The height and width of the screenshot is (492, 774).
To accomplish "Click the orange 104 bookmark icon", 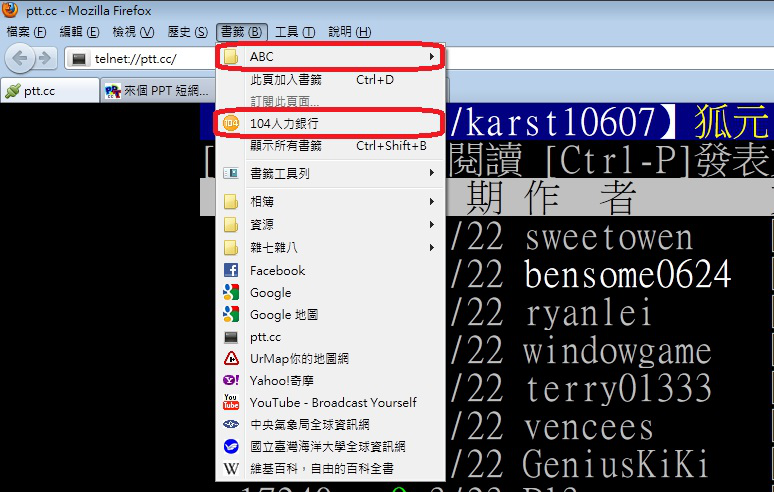I will pos(231,123).
